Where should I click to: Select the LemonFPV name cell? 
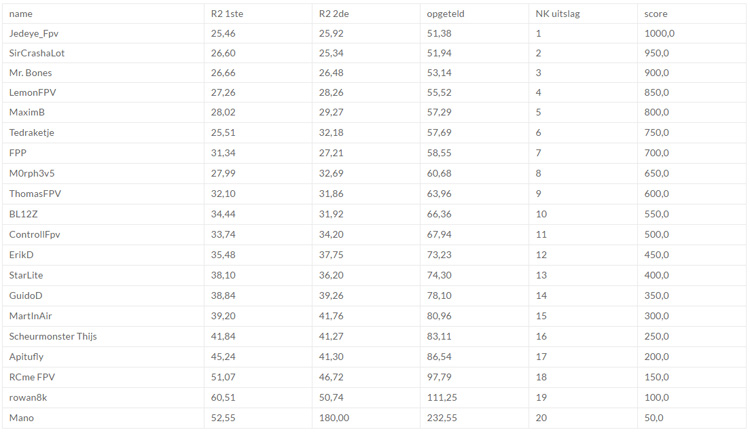coord(33,93)
